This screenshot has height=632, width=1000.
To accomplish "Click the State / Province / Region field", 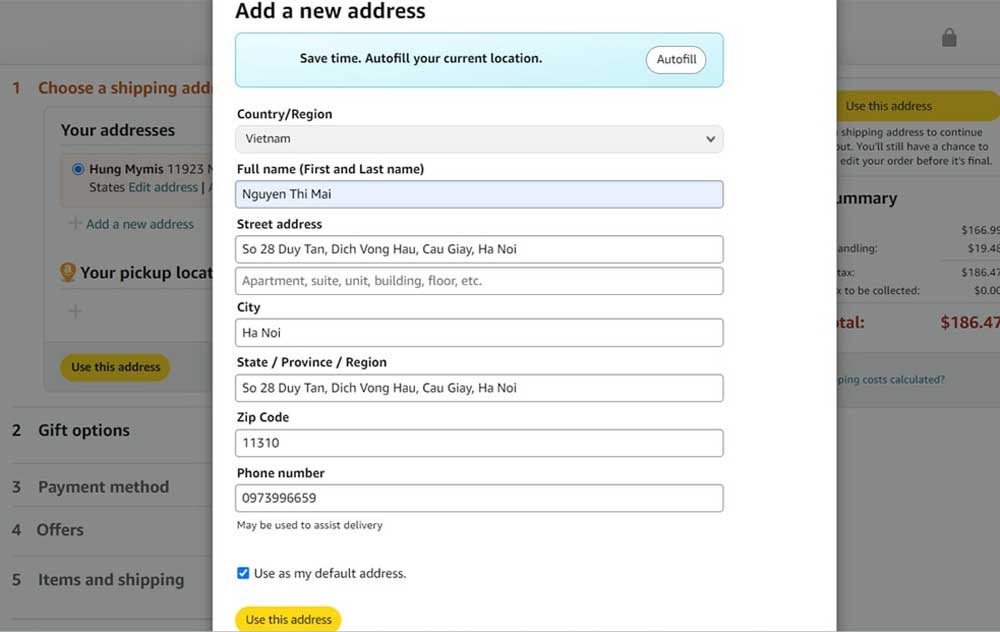I will click(x=479, y=388).
